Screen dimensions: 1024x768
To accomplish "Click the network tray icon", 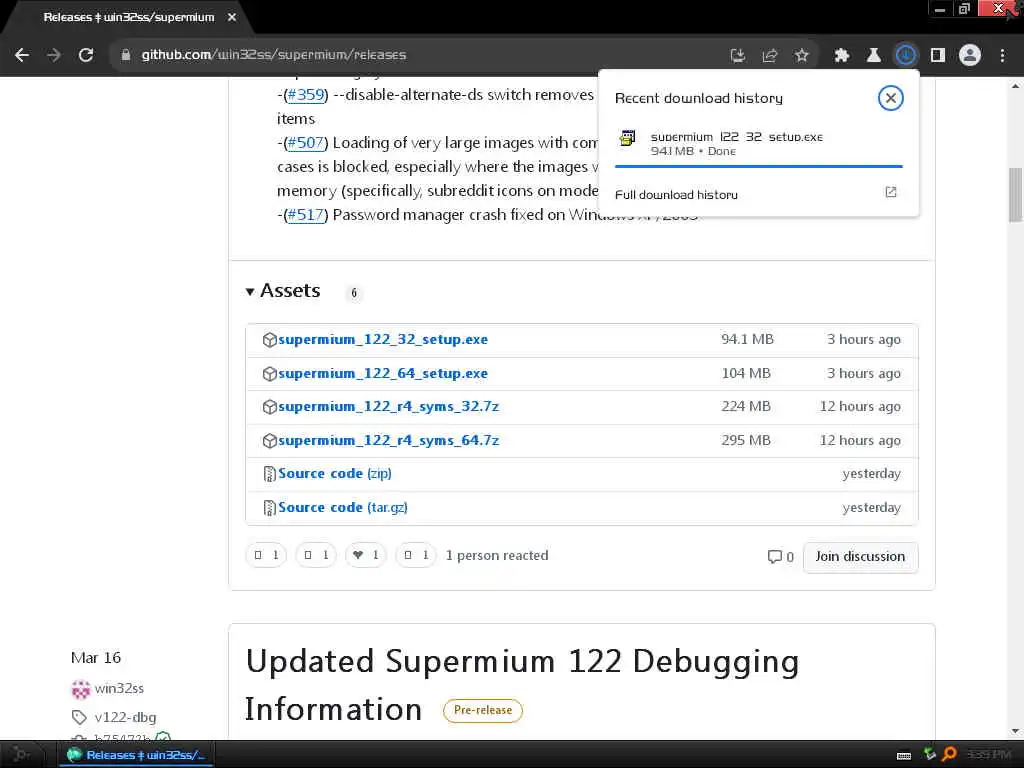I will coord(930,755).
